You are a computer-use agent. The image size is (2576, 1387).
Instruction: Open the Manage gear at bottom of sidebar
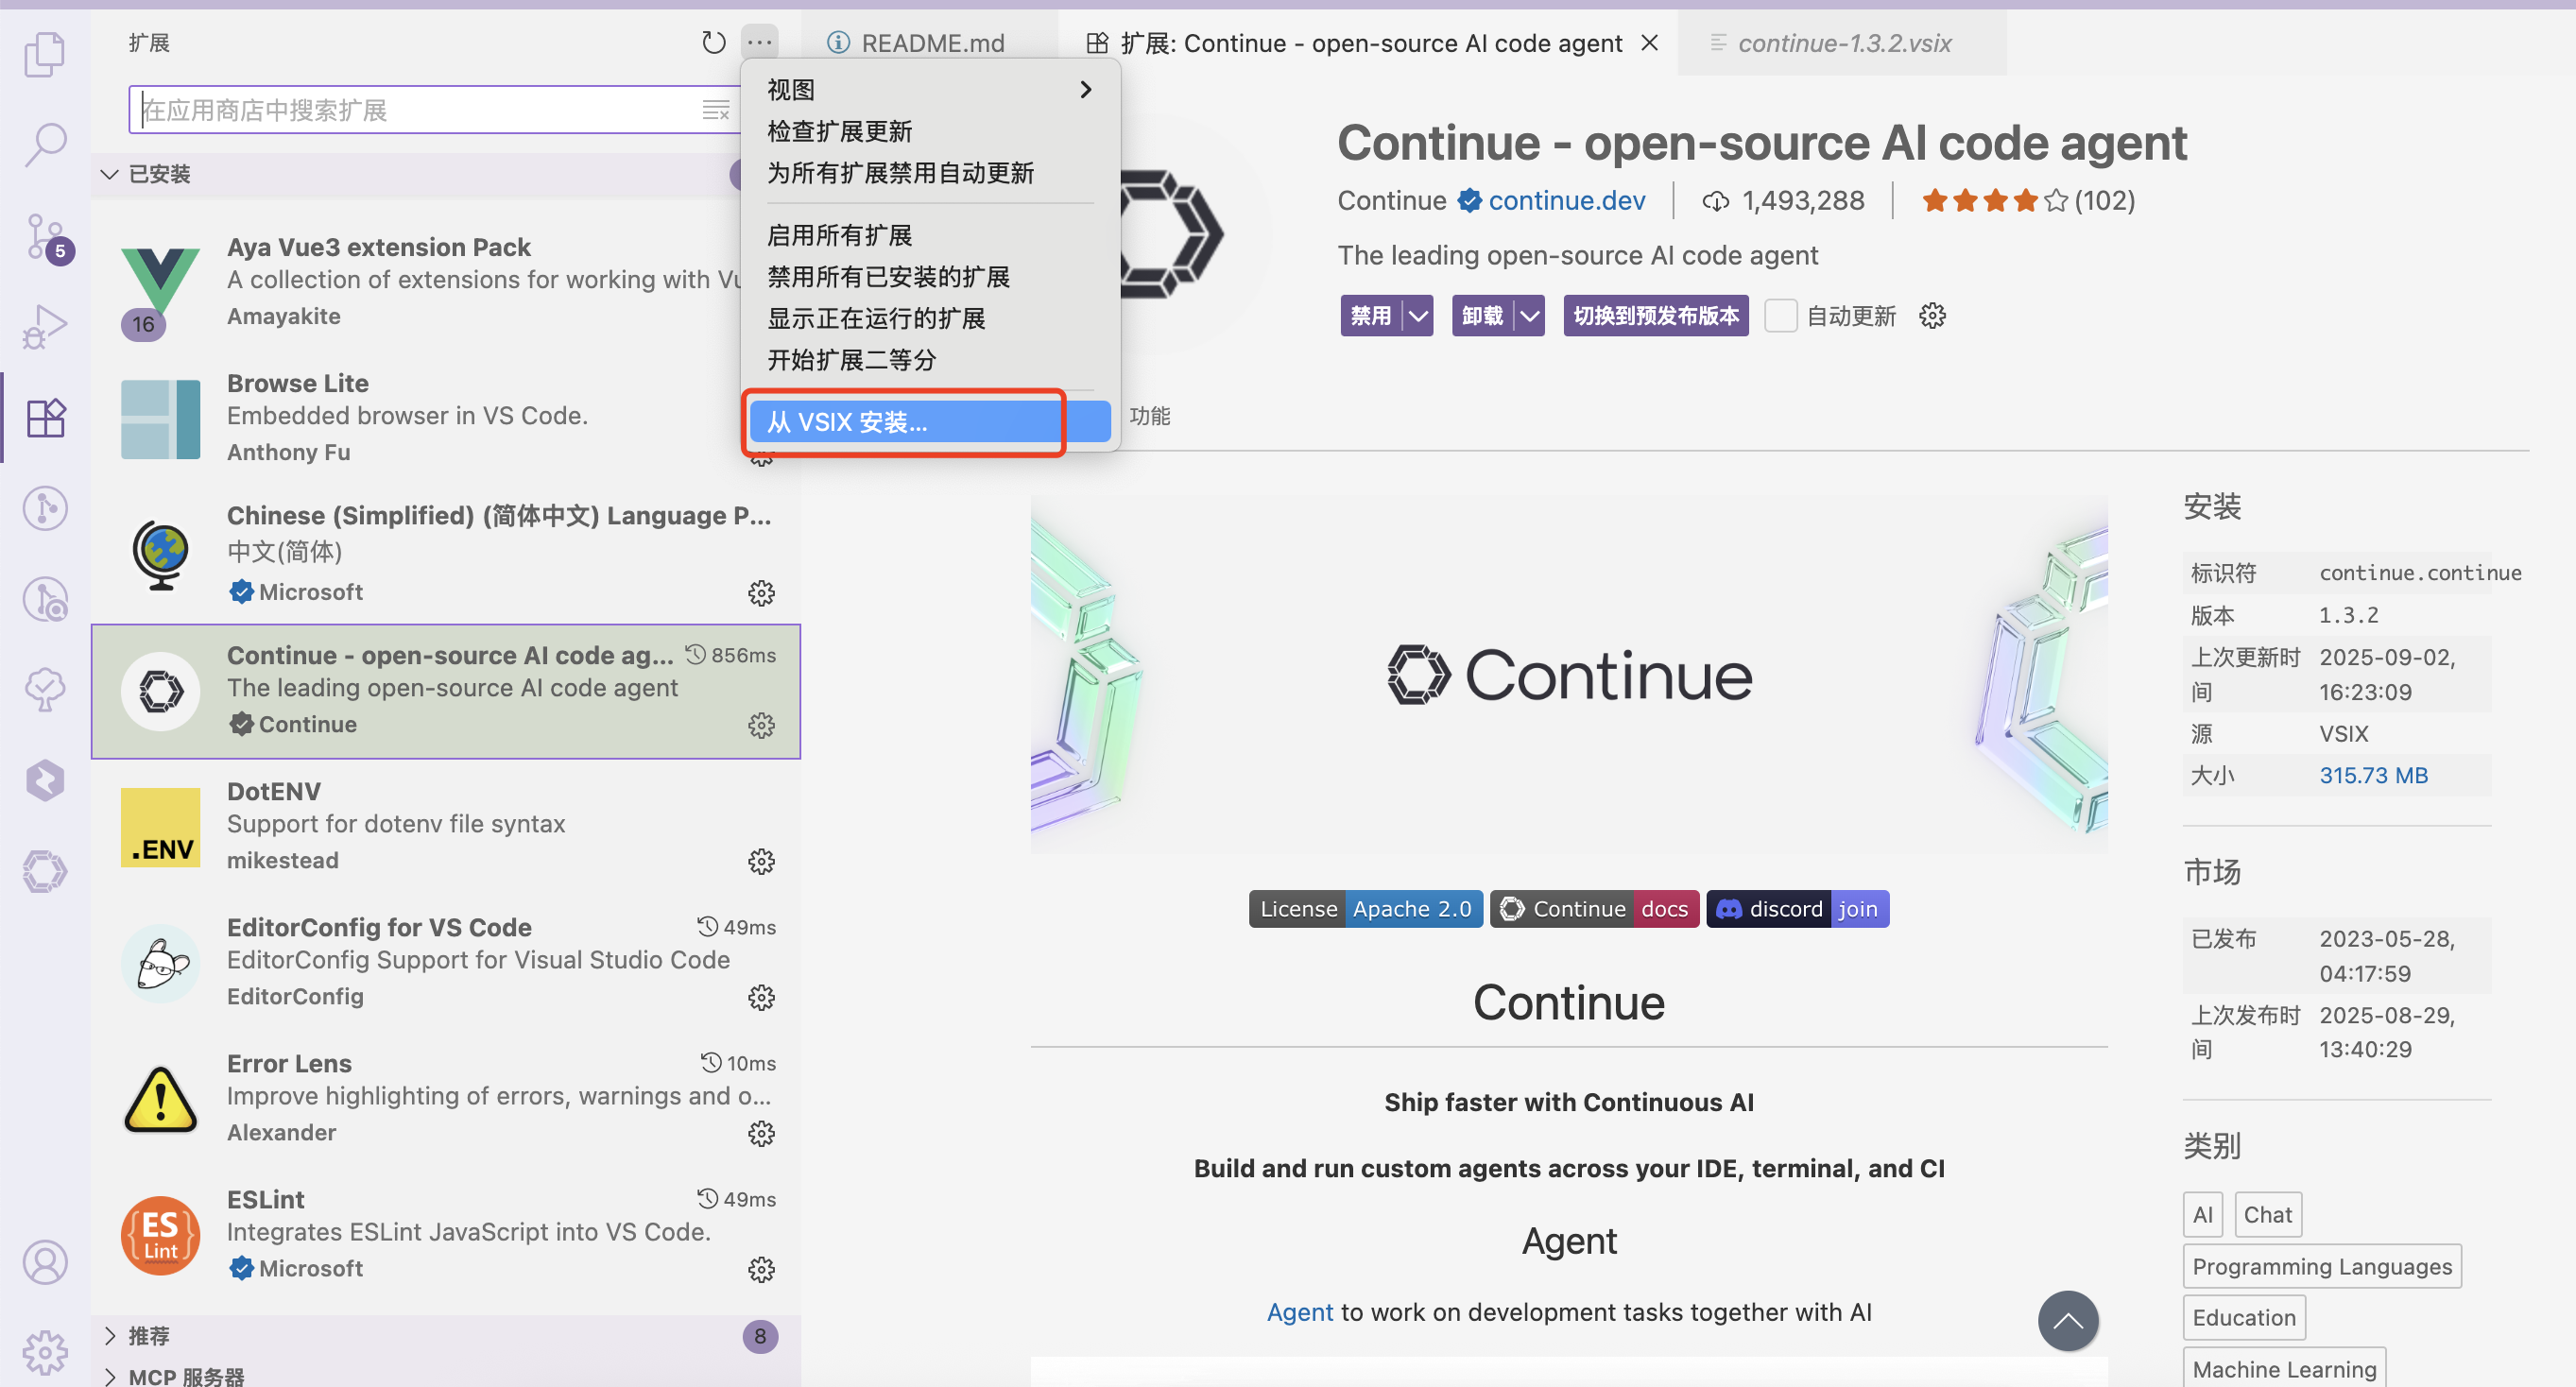[x=45, y=1353]
